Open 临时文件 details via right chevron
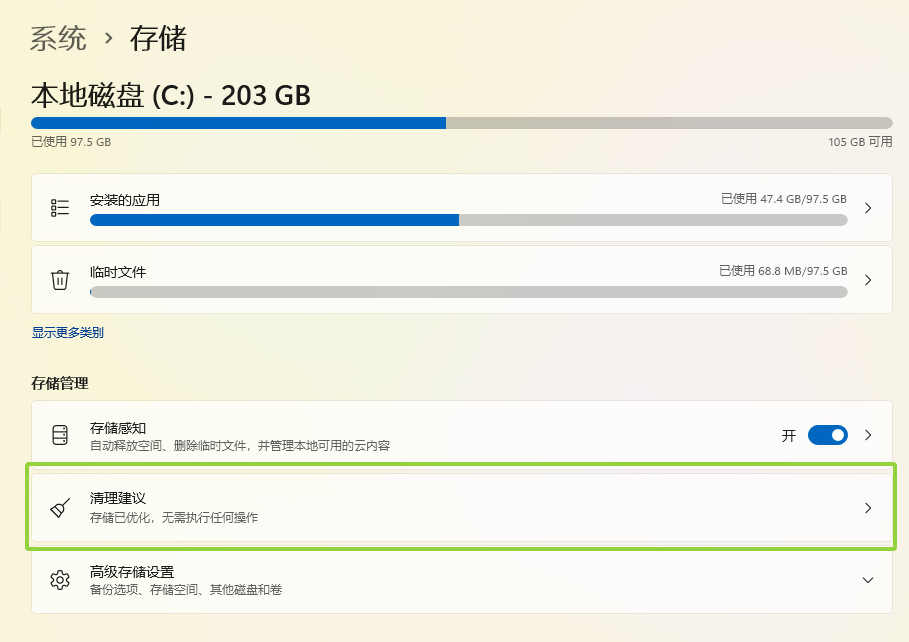 868,280
